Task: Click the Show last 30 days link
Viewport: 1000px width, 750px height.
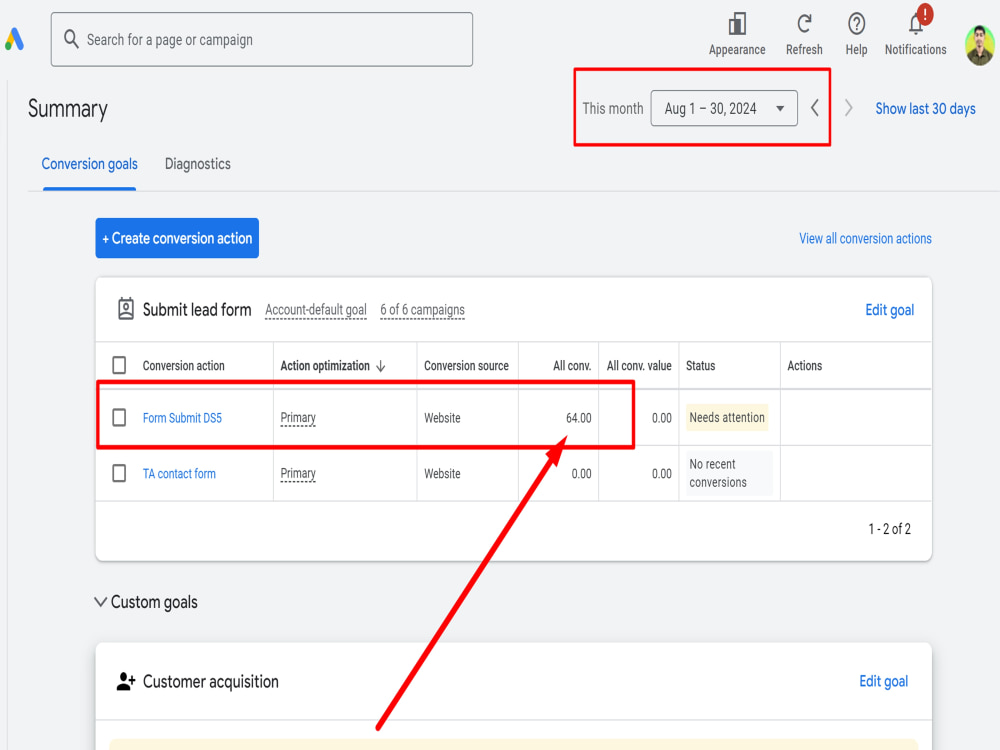Action: pos(925,108)
